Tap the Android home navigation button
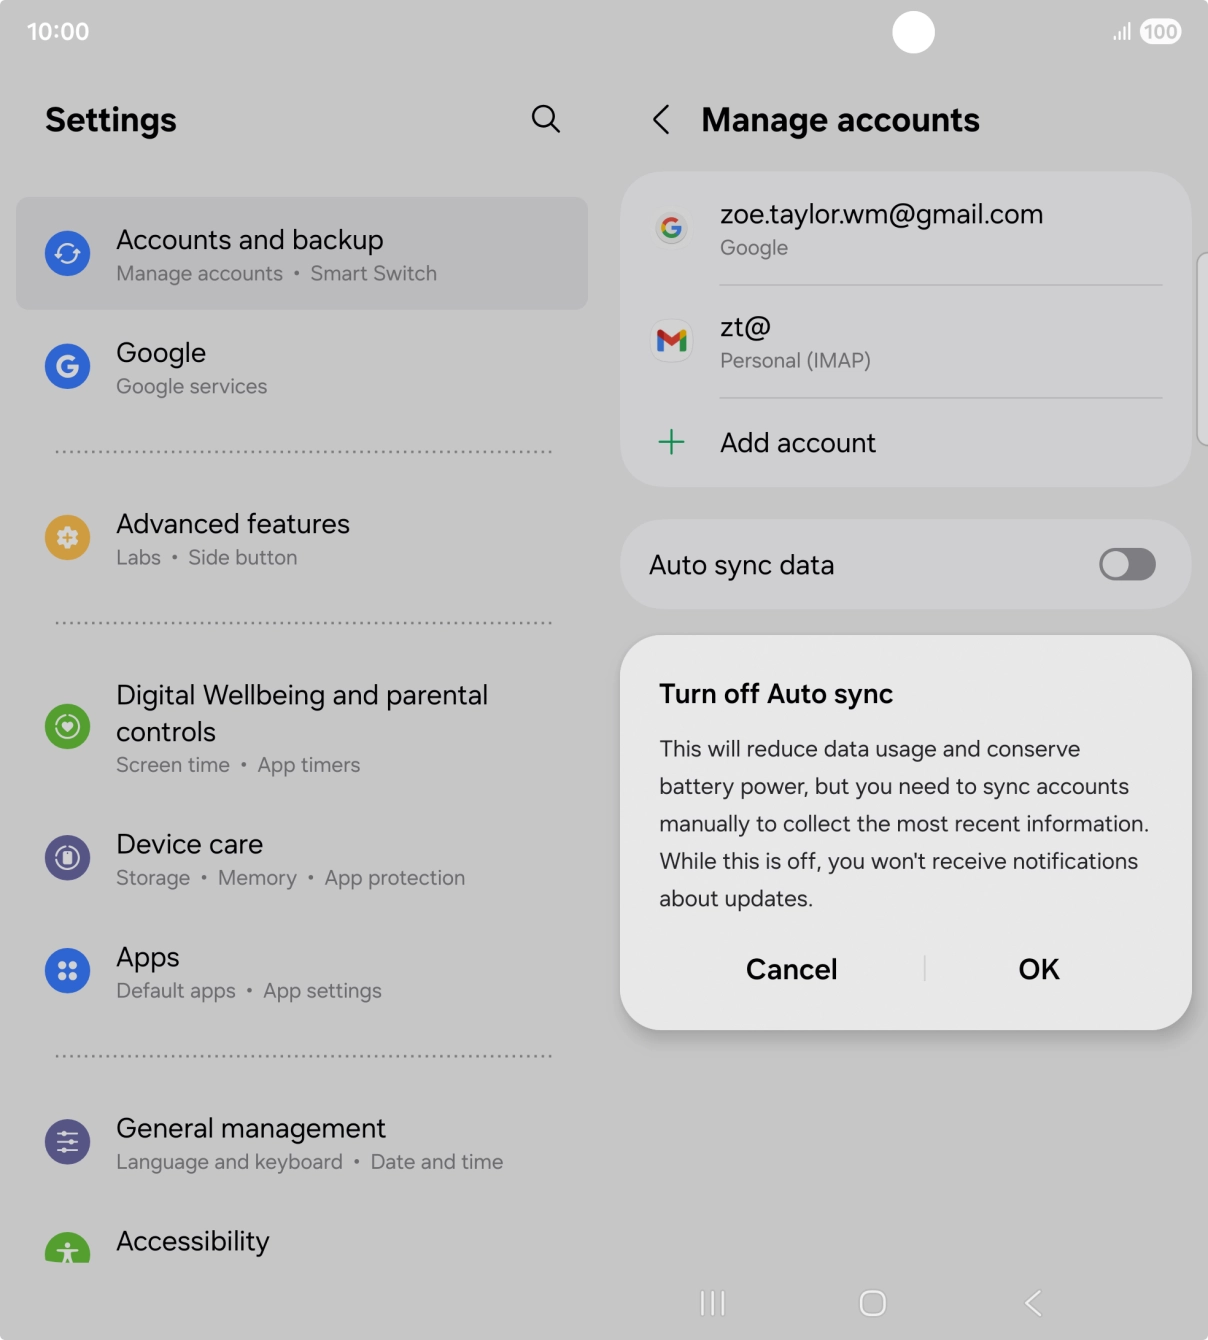Image resolution: width=1208 pixels, height=1340 pixels. 873,1303
